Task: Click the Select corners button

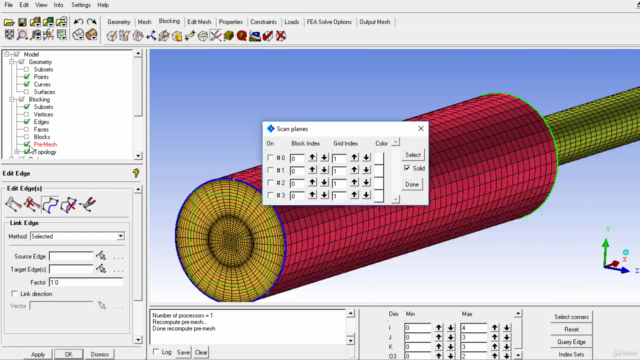Action: (571, 317)
